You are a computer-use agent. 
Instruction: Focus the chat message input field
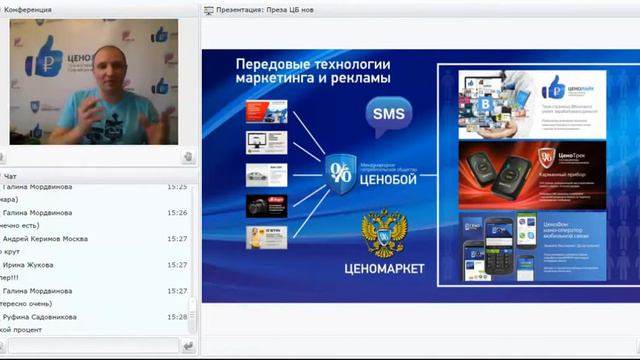tap(93, 346)
